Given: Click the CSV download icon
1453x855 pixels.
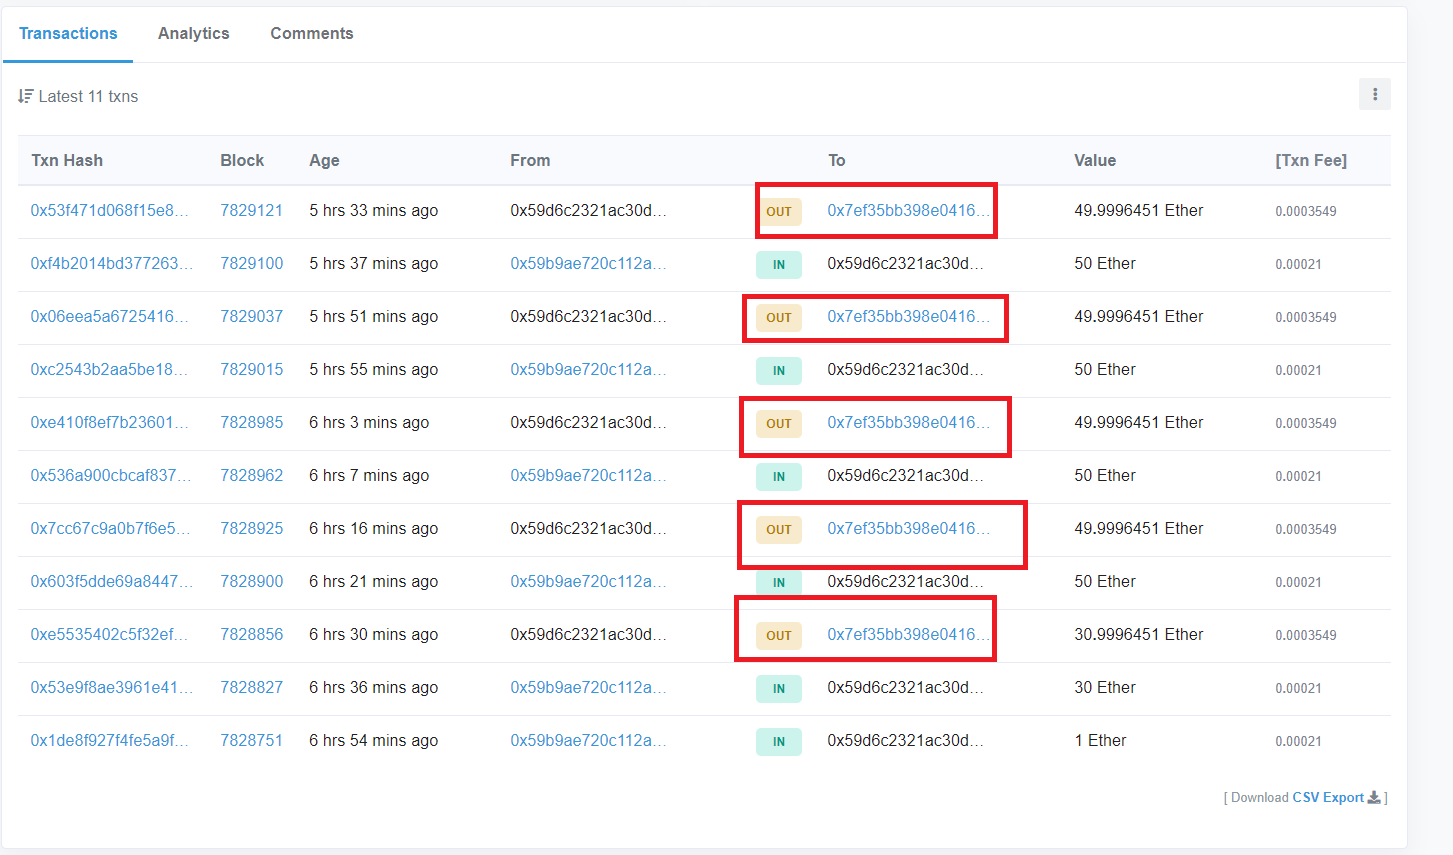Looking at the screenshot, I should point(1374,797).
